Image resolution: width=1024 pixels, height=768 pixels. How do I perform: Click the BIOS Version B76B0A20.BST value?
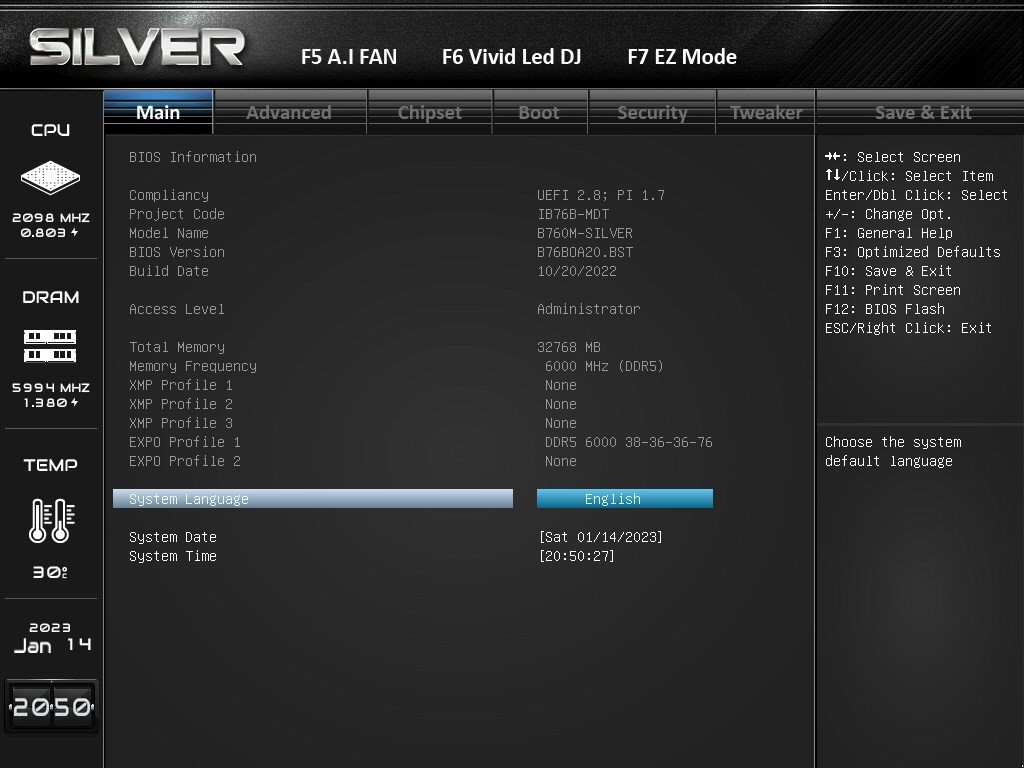[584, 252]
